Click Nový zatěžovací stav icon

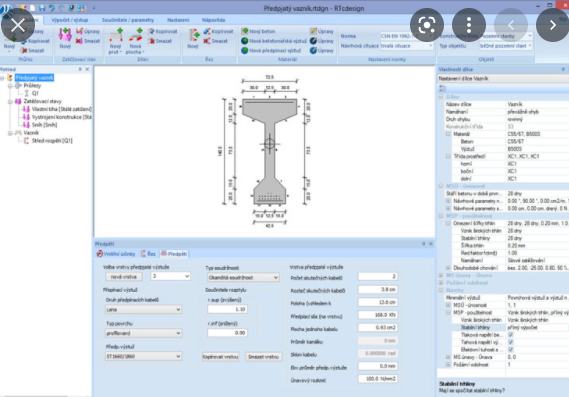click(x=65, y=36)
